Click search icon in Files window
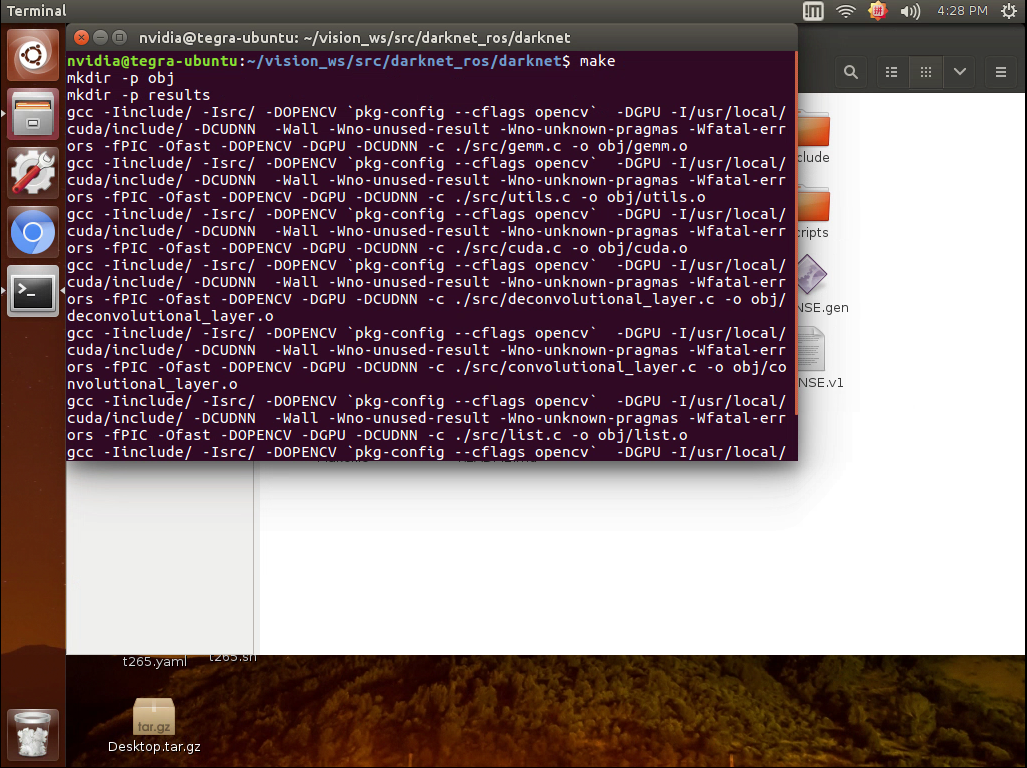 (851, 72)
